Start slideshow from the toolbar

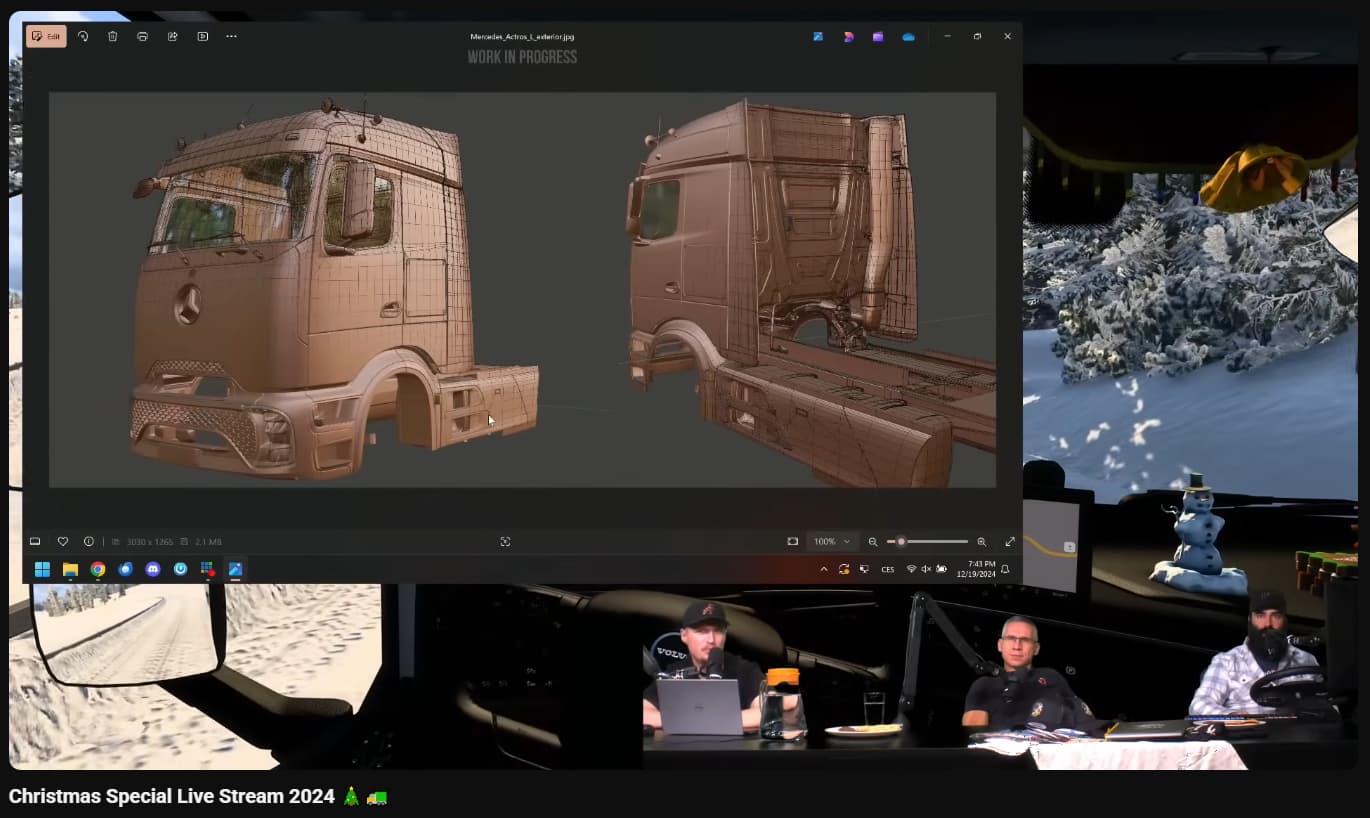203,36
